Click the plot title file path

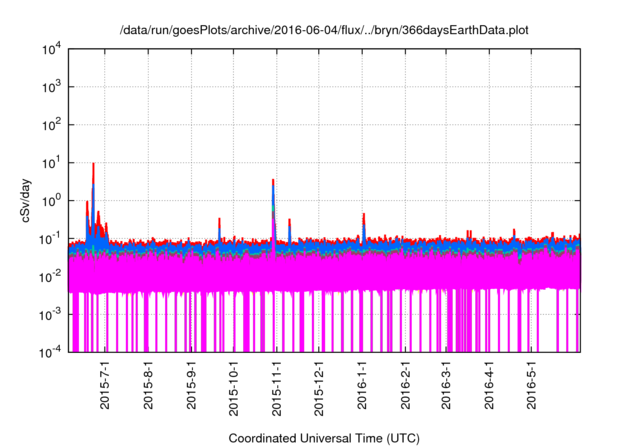coord(324,30)
